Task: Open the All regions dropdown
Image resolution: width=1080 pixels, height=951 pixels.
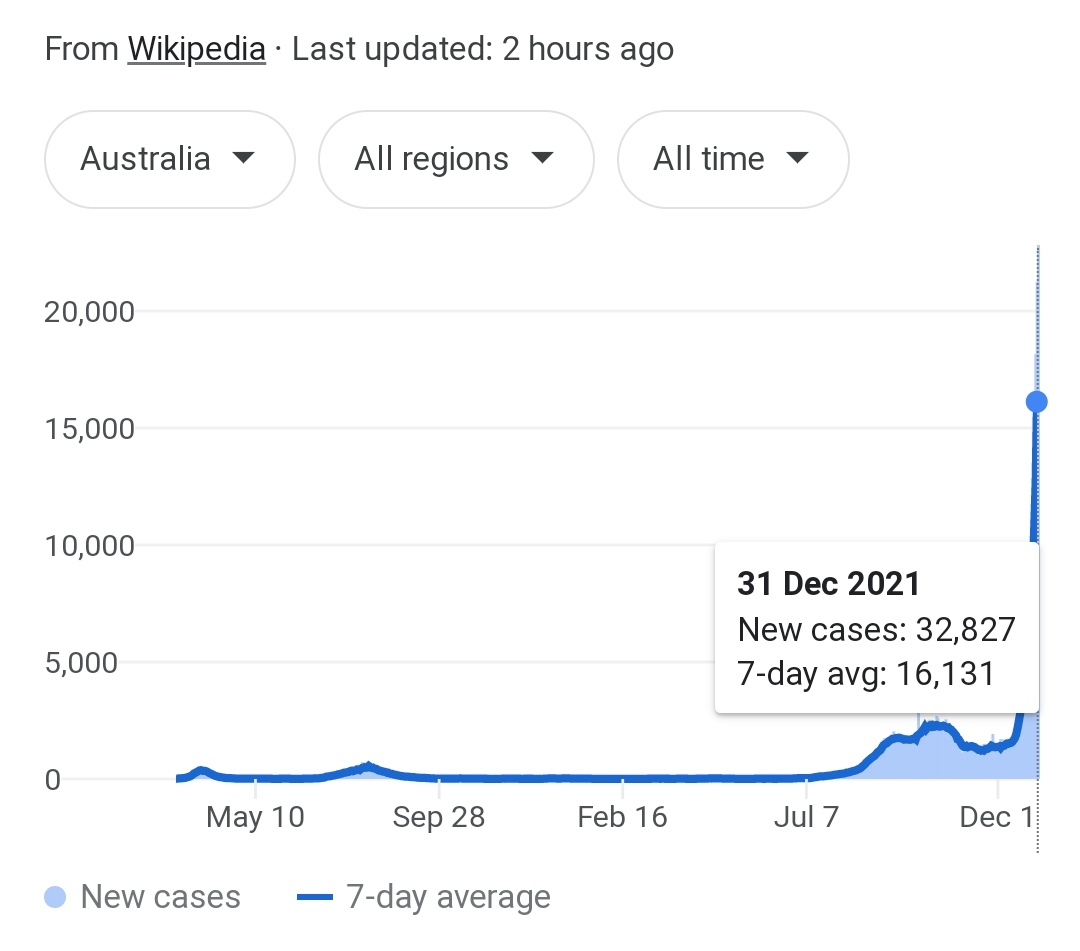Action: point(456,159)
